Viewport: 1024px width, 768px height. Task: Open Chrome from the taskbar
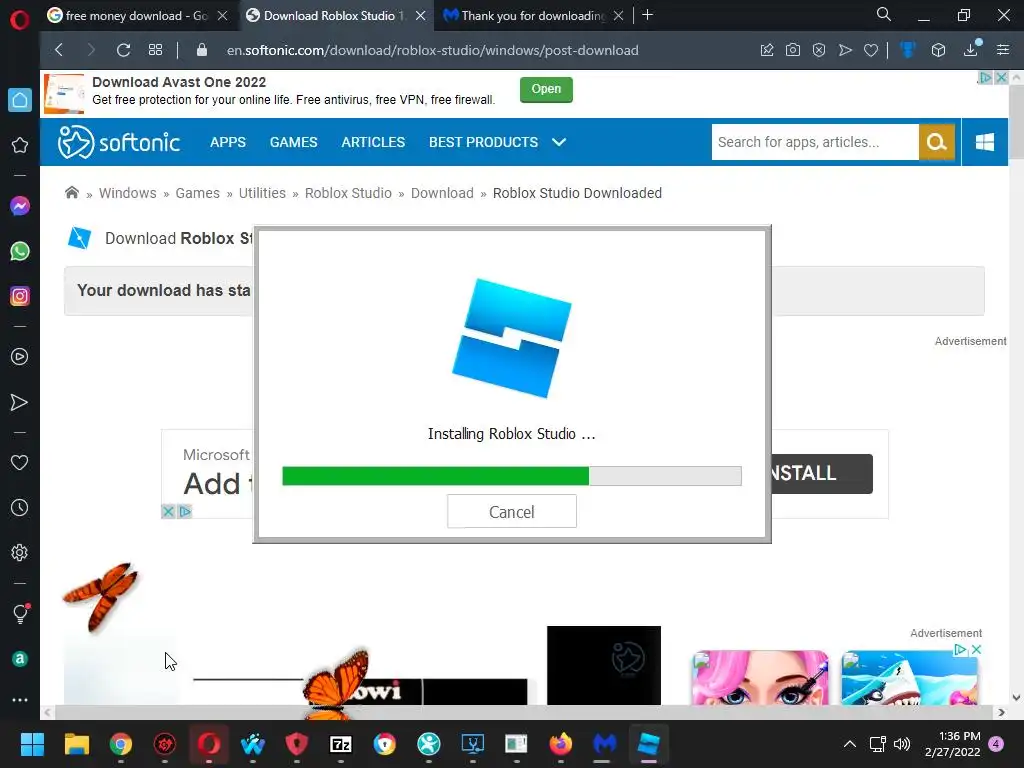[x=121, y=744]
